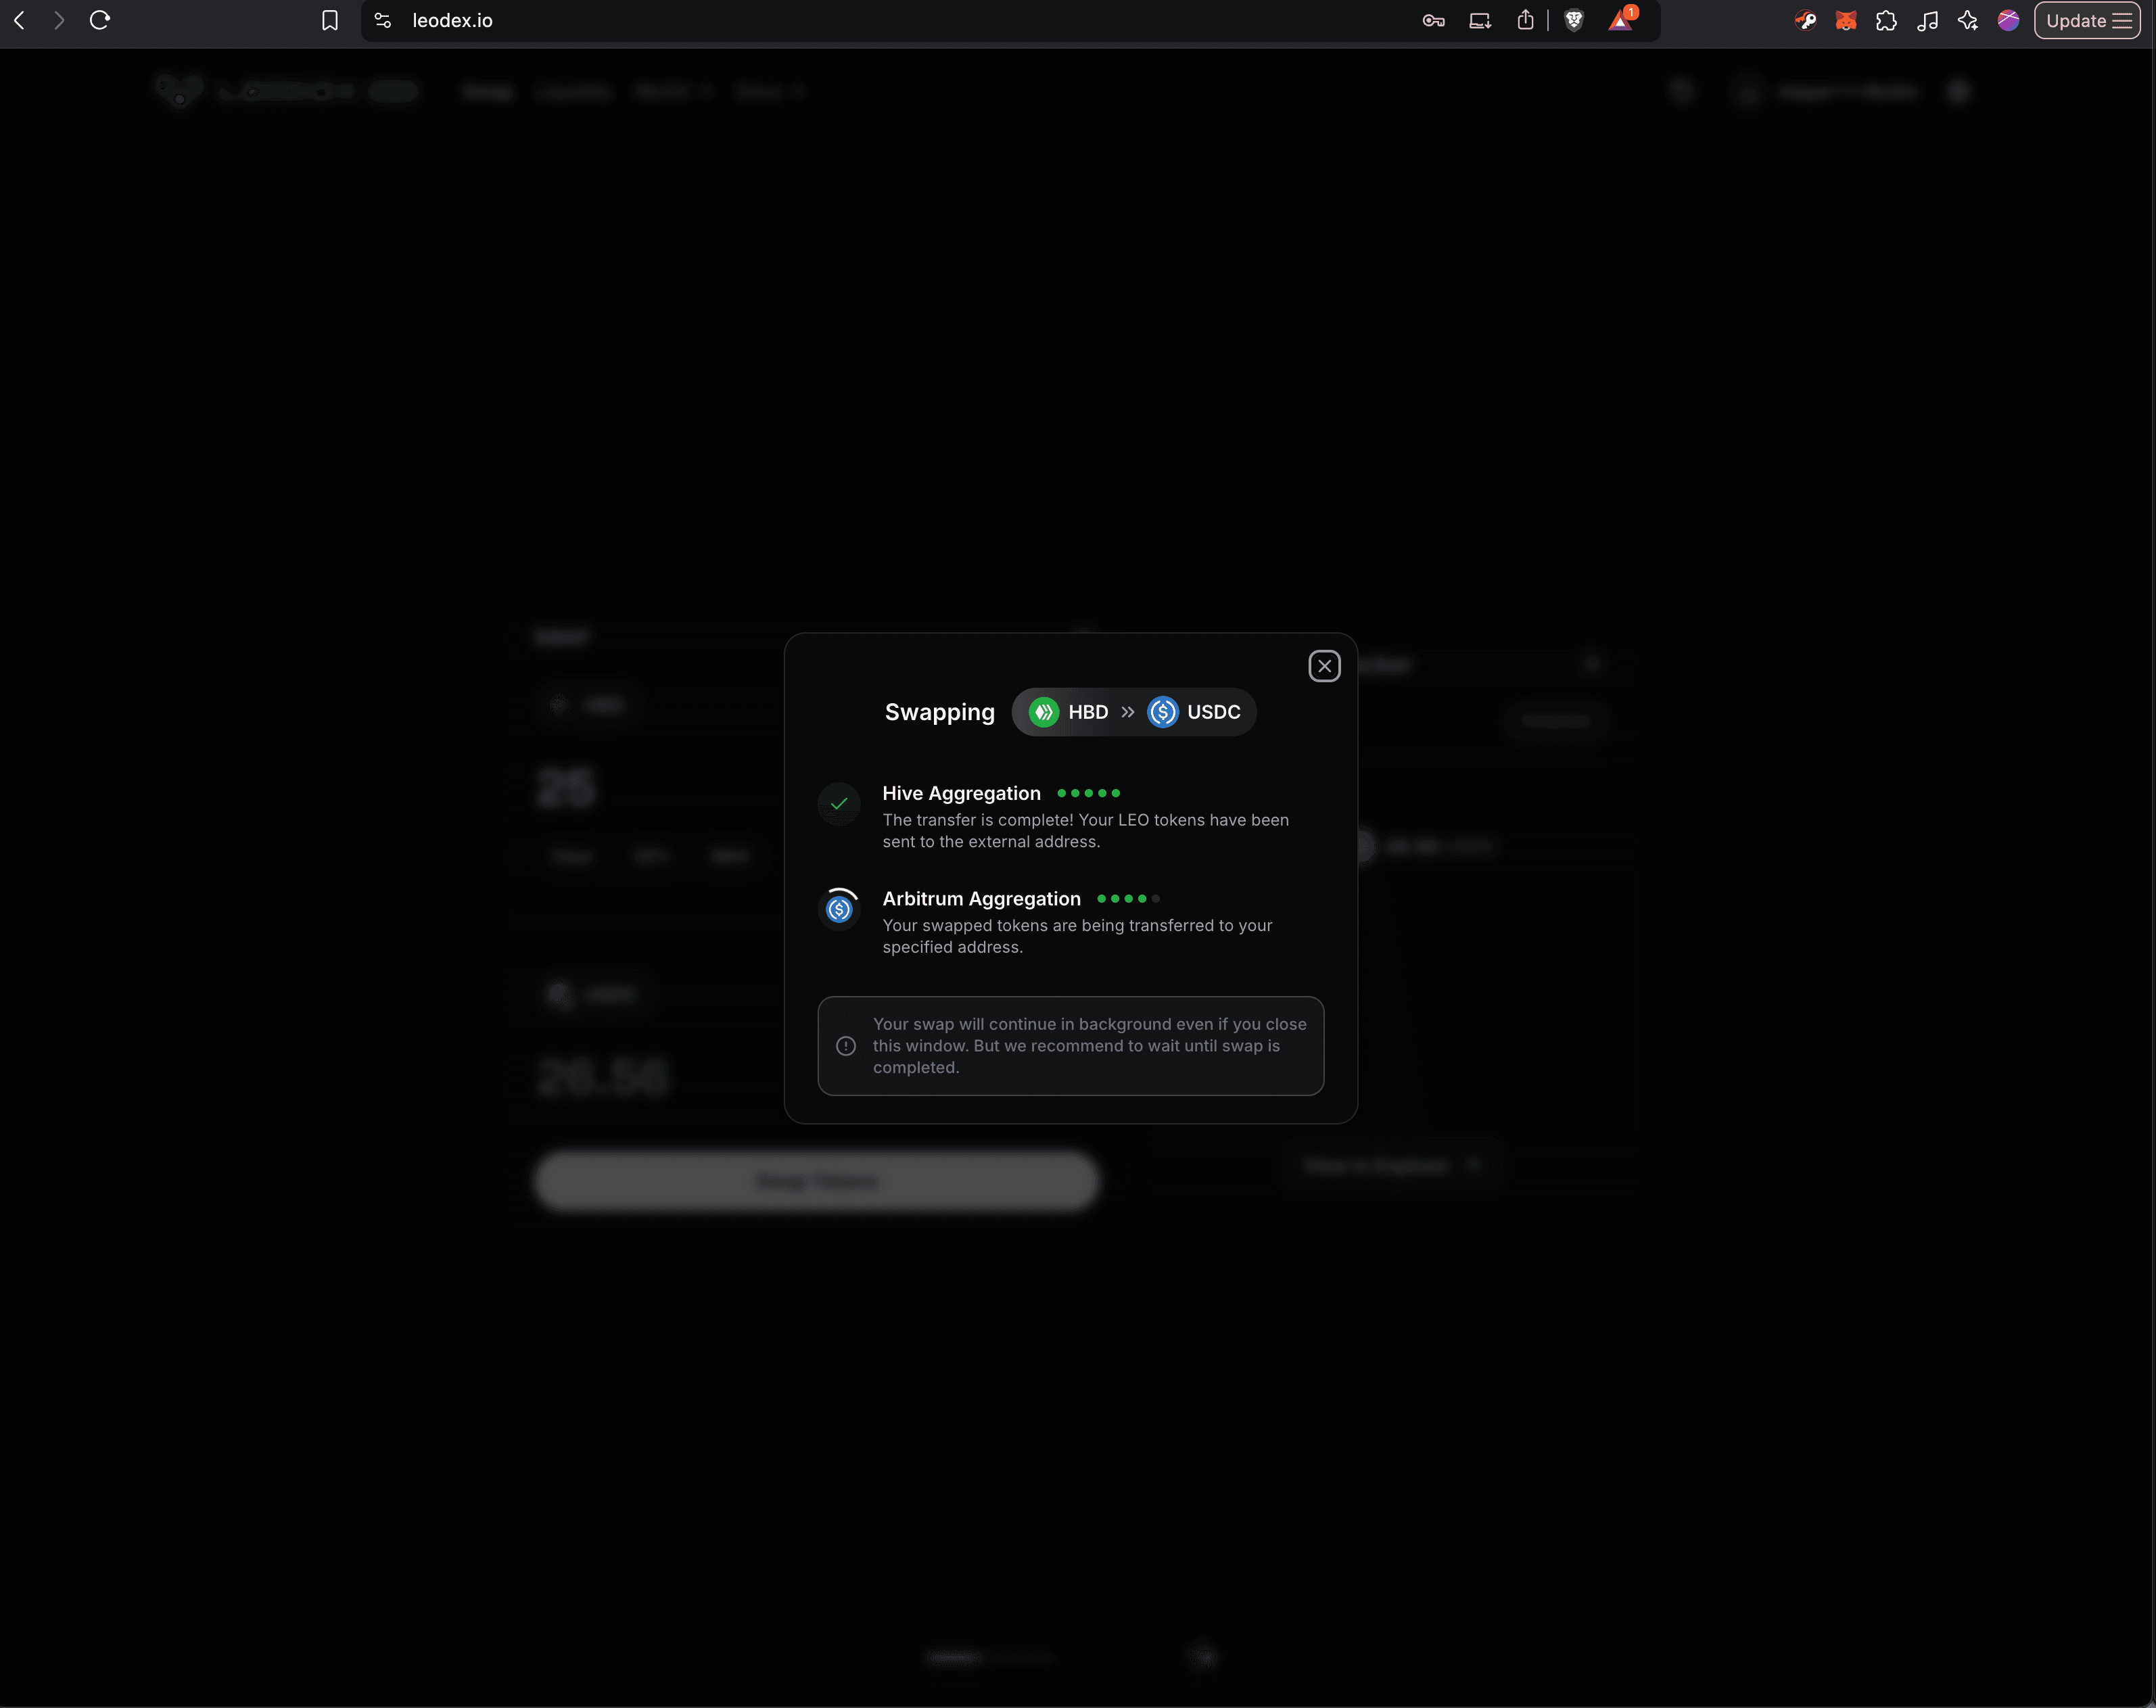Close the Swapping dialog with the X
This screenshot has height=1708, width=2156.
point(1324,666)
